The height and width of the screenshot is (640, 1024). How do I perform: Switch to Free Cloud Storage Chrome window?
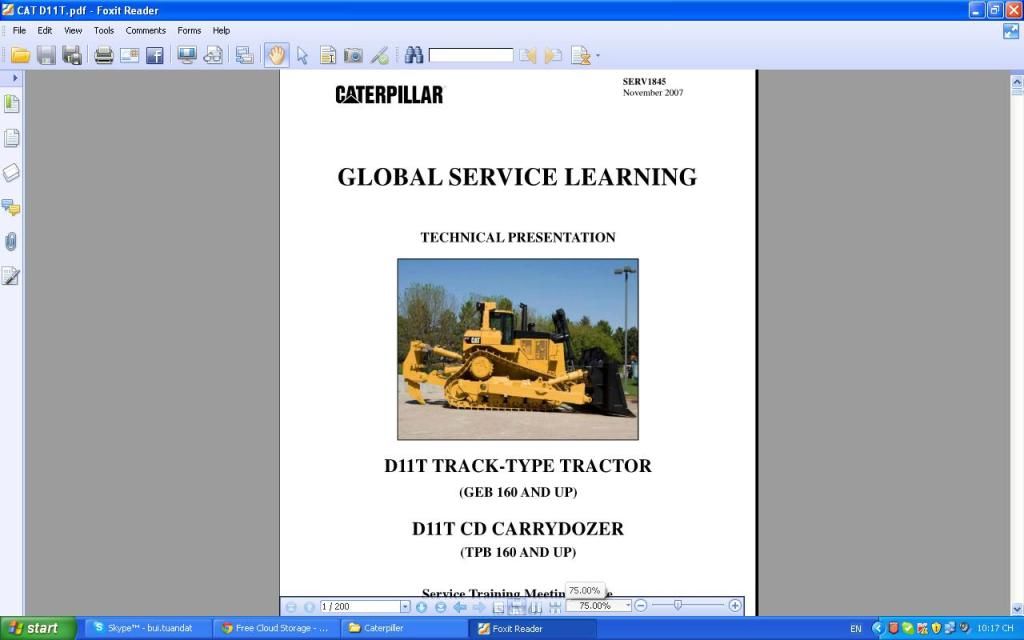tap(276, 628)
